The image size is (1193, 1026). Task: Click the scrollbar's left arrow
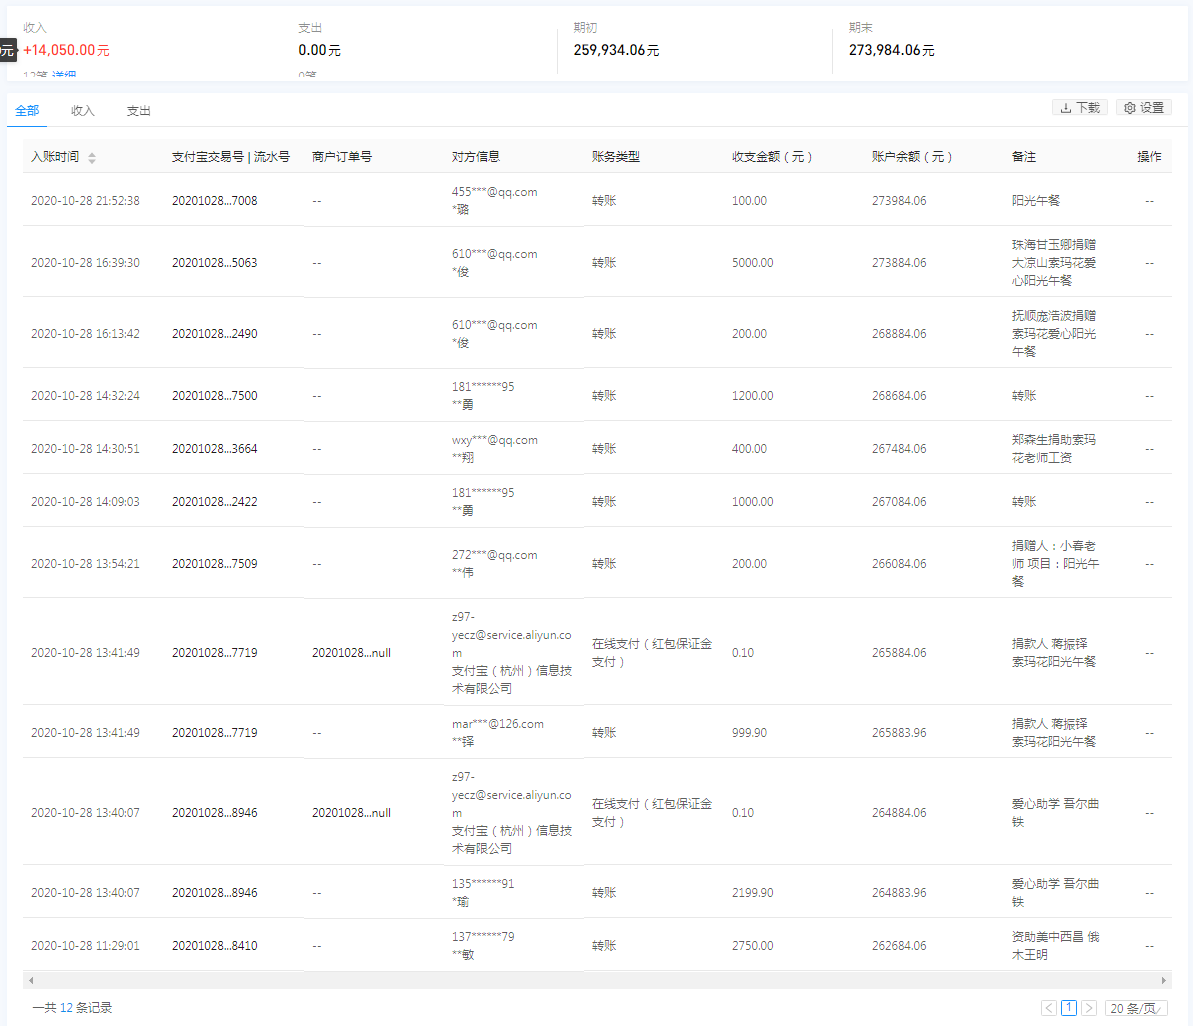(x=31, y=980)
